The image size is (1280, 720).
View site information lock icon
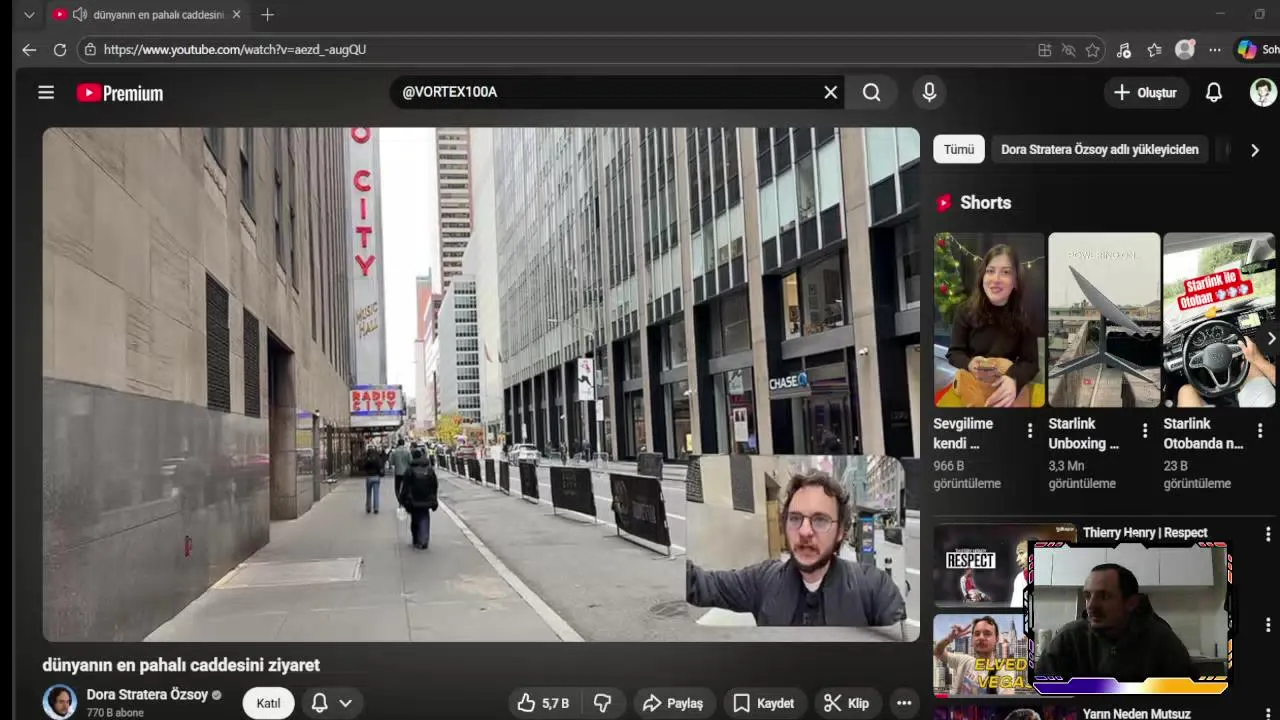point(90,49)
